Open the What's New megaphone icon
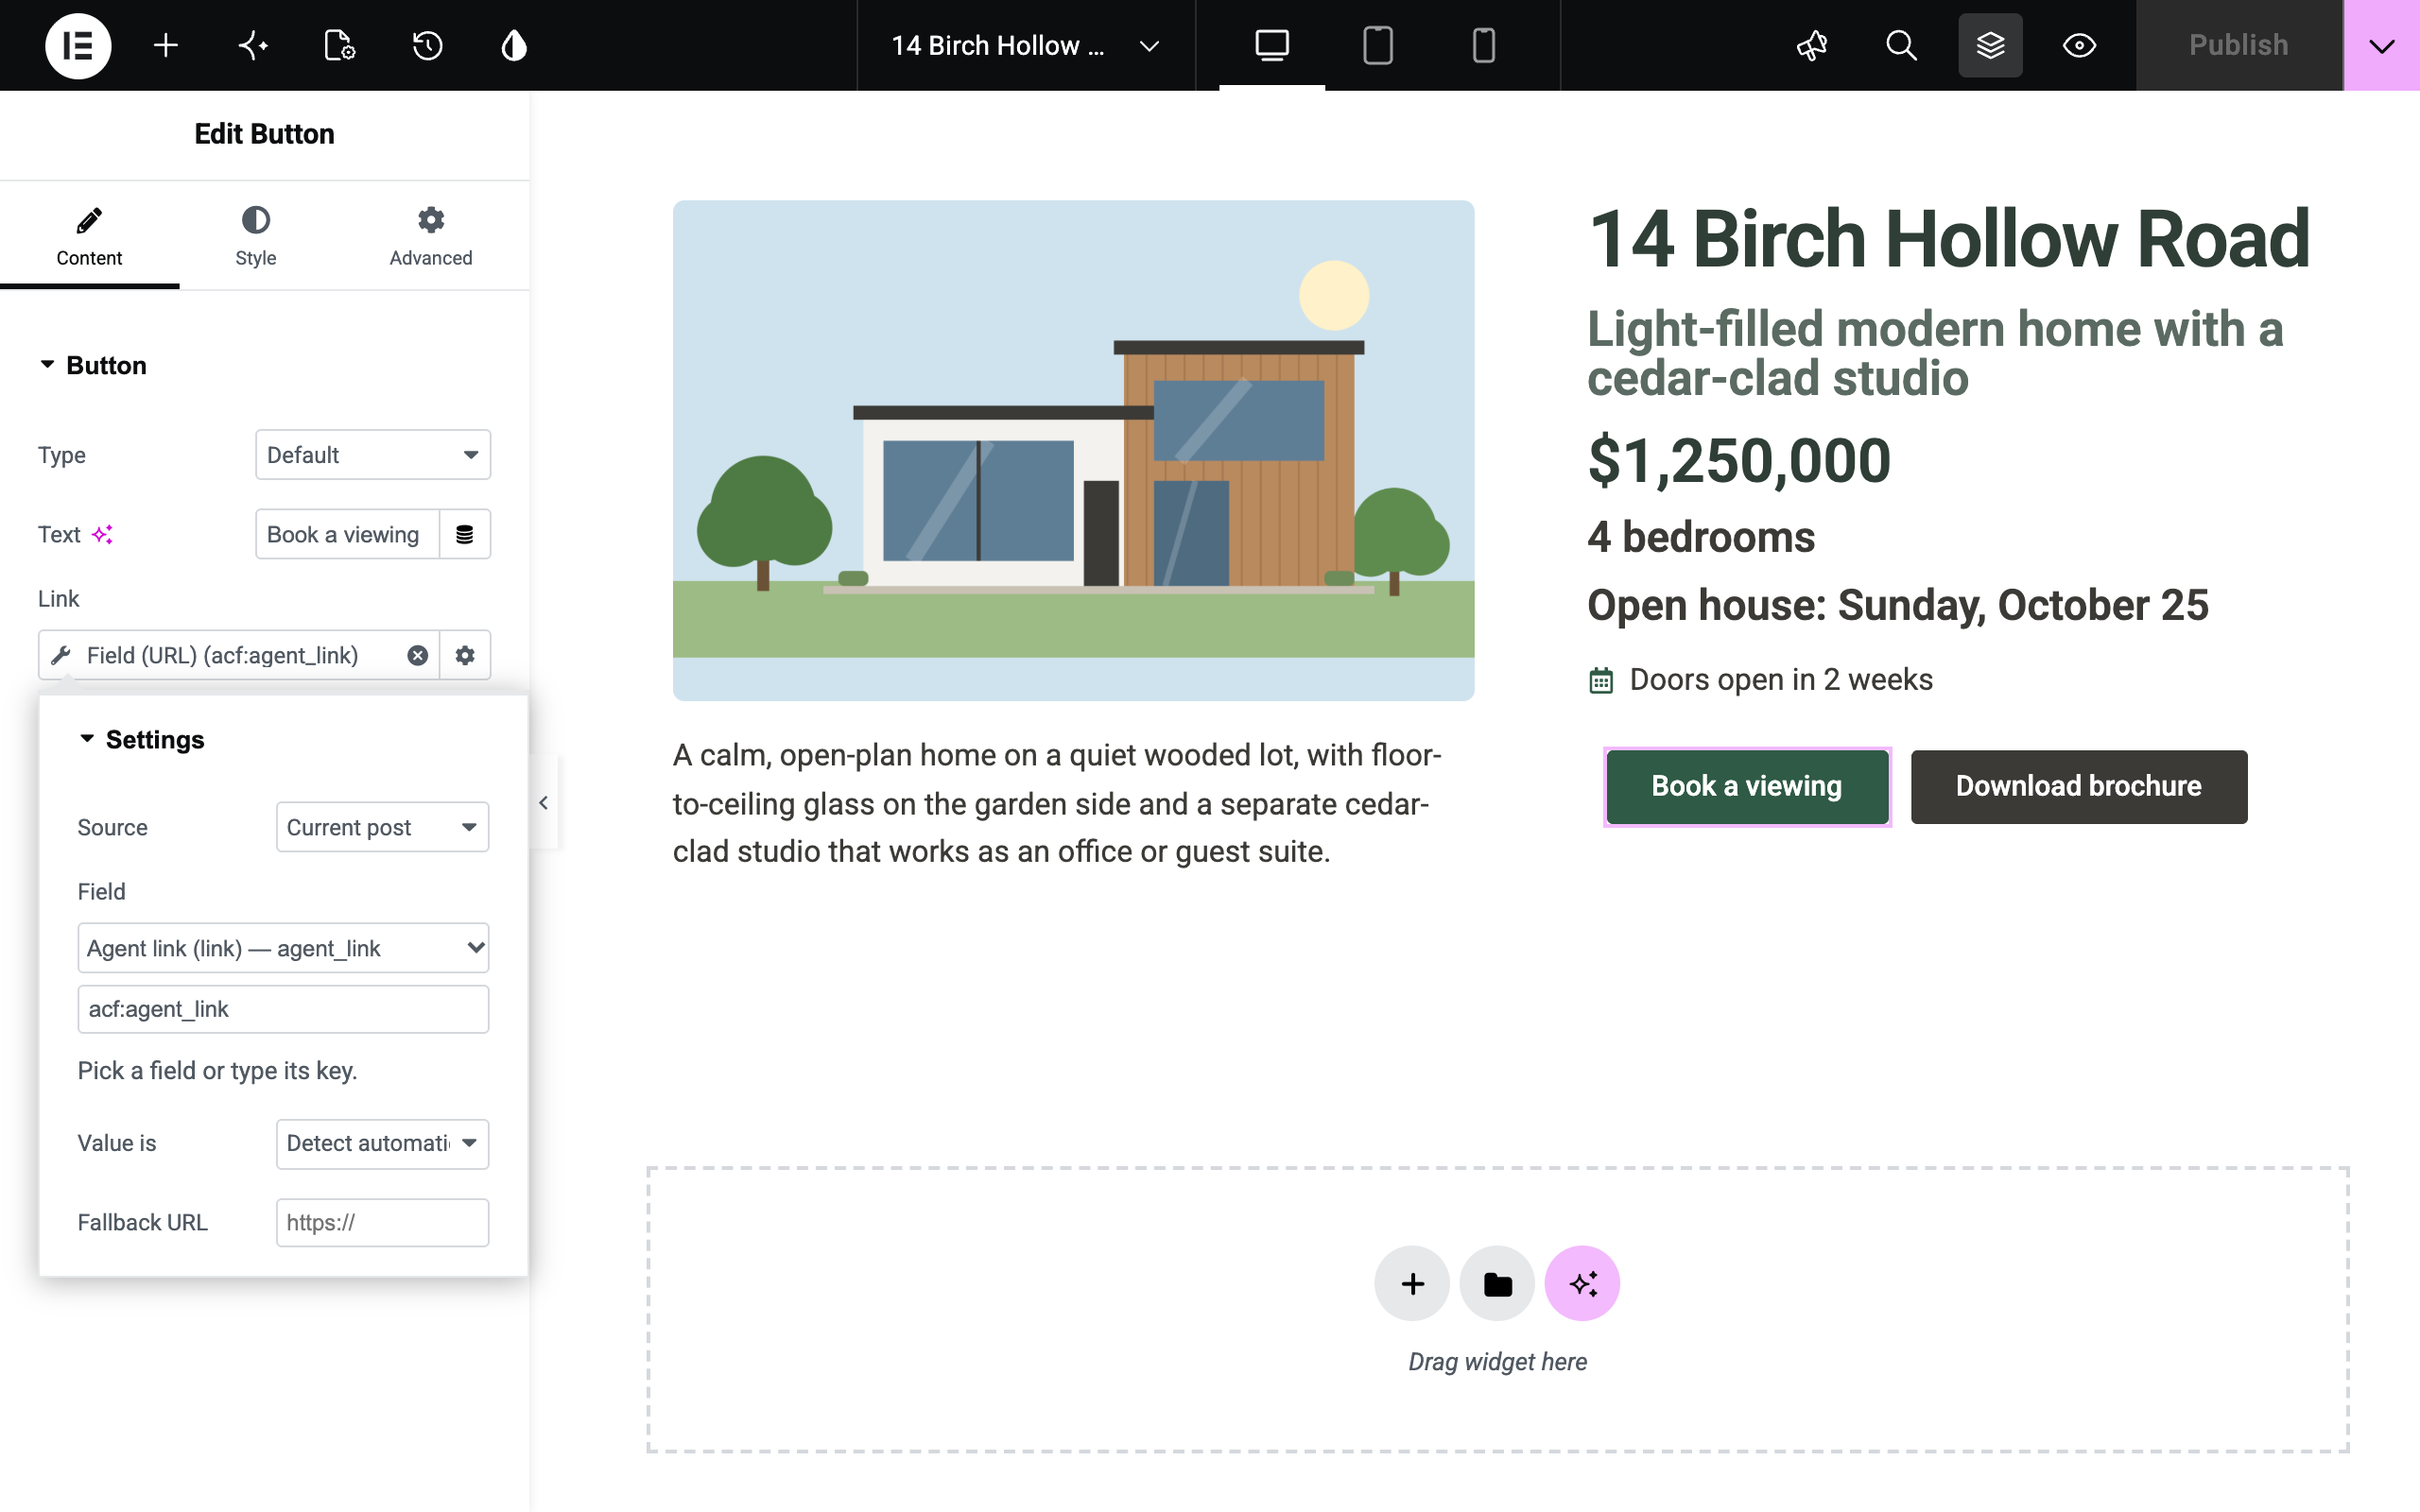Screen dimensions: 2420x1512 pos(1812,45)
